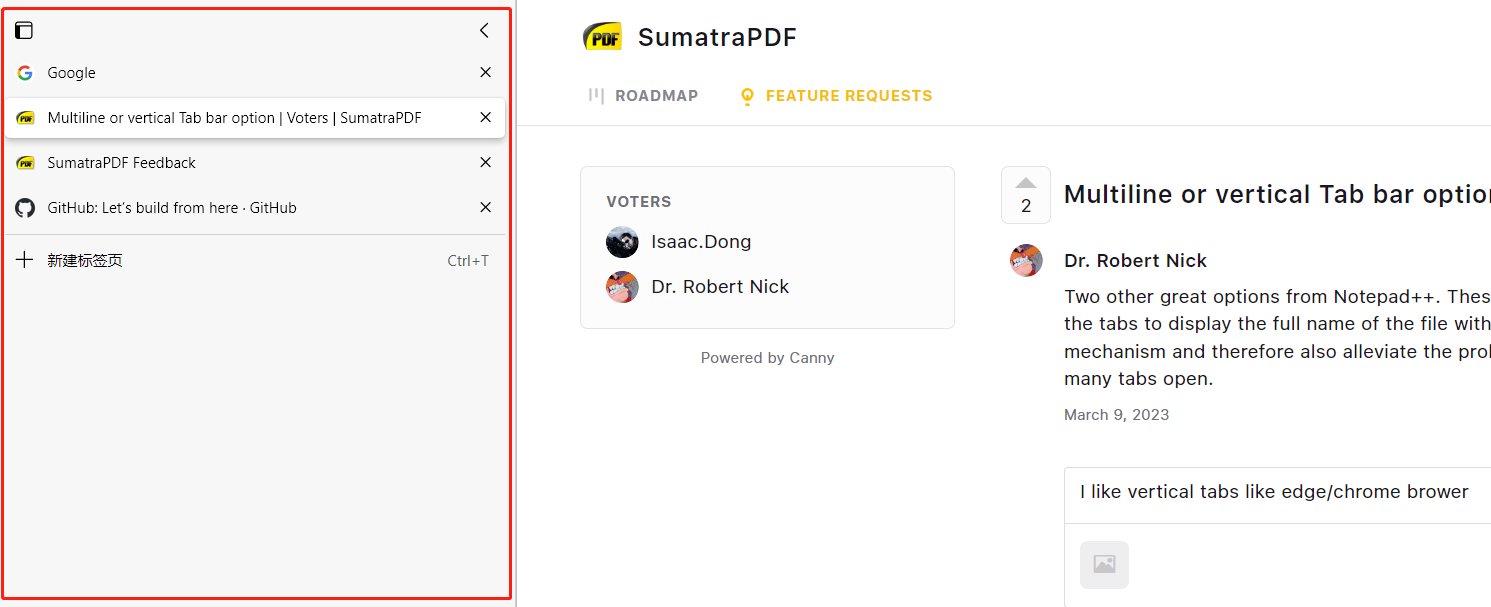
Task: Follow the Powered by Canny link
Action: click(767, 358)
